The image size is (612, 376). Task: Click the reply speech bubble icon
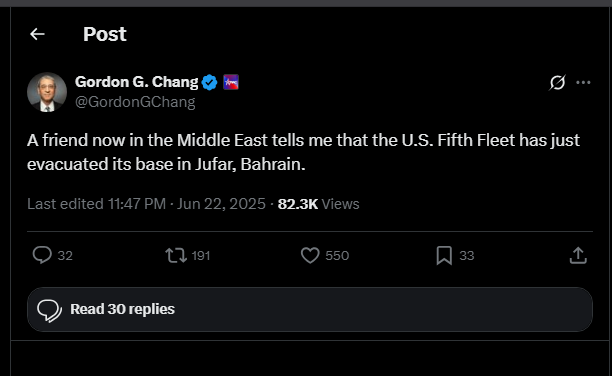click(42, 255)
